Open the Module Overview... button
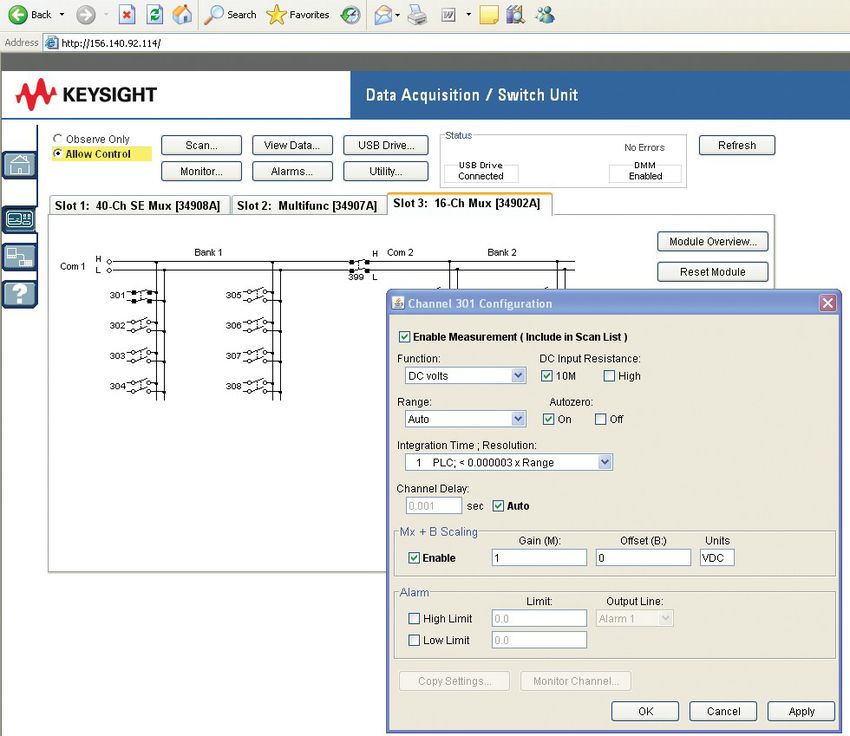The height and width of the screenshot is (736, 850). (x=713, y=242)
